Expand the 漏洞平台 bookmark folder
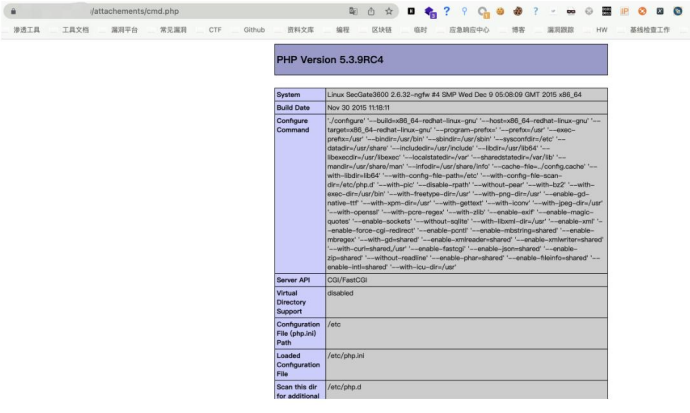 pyautogui.click(x=125, y=30)
